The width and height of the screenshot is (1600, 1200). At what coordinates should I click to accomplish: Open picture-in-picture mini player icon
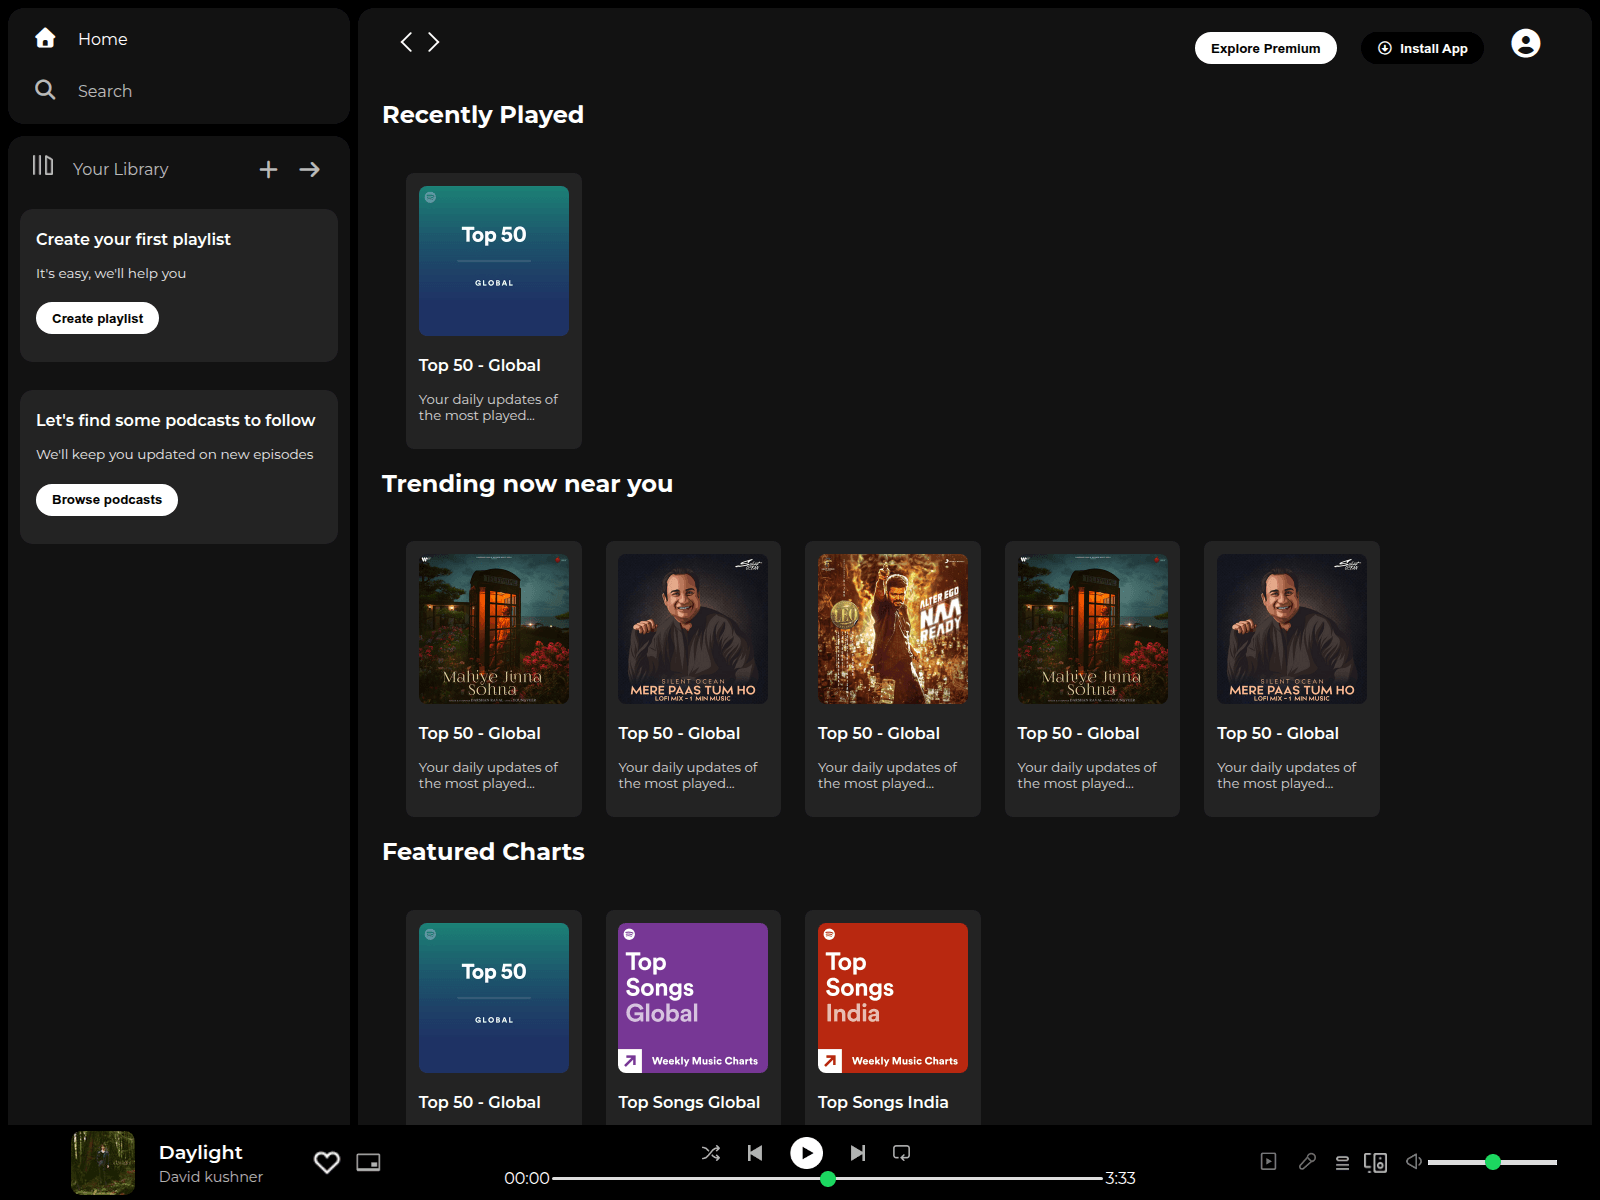pyautogui.click(x=369, y=1162)
